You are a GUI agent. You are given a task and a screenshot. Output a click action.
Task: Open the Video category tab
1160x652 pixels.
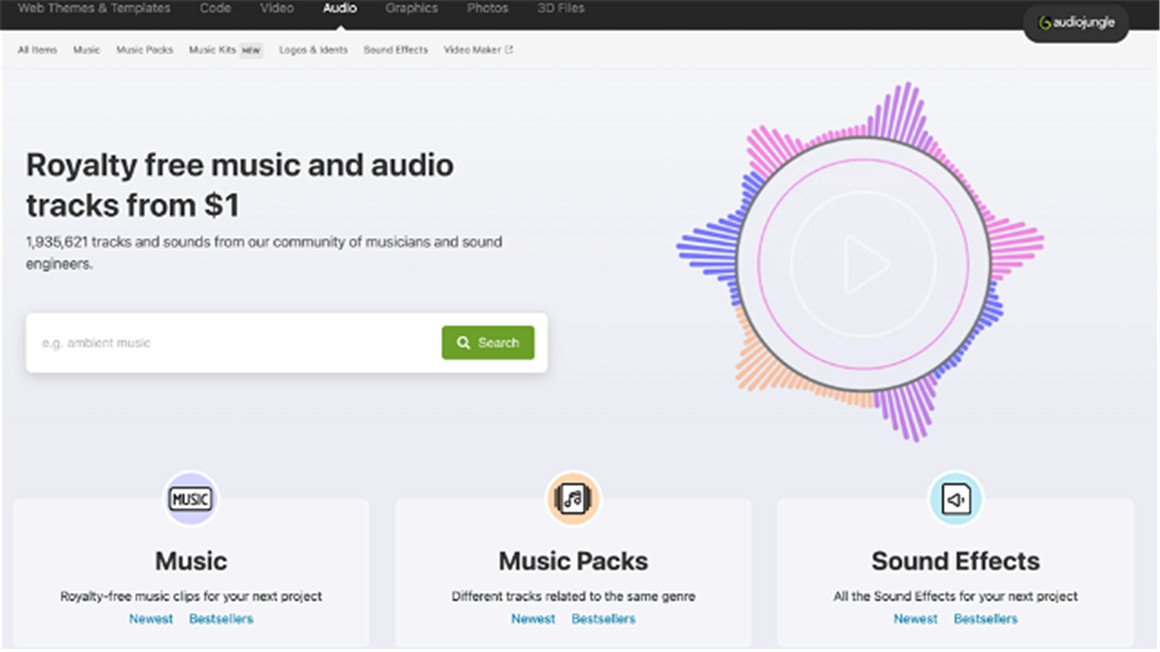pyautogui.click(x=277, y=8)
